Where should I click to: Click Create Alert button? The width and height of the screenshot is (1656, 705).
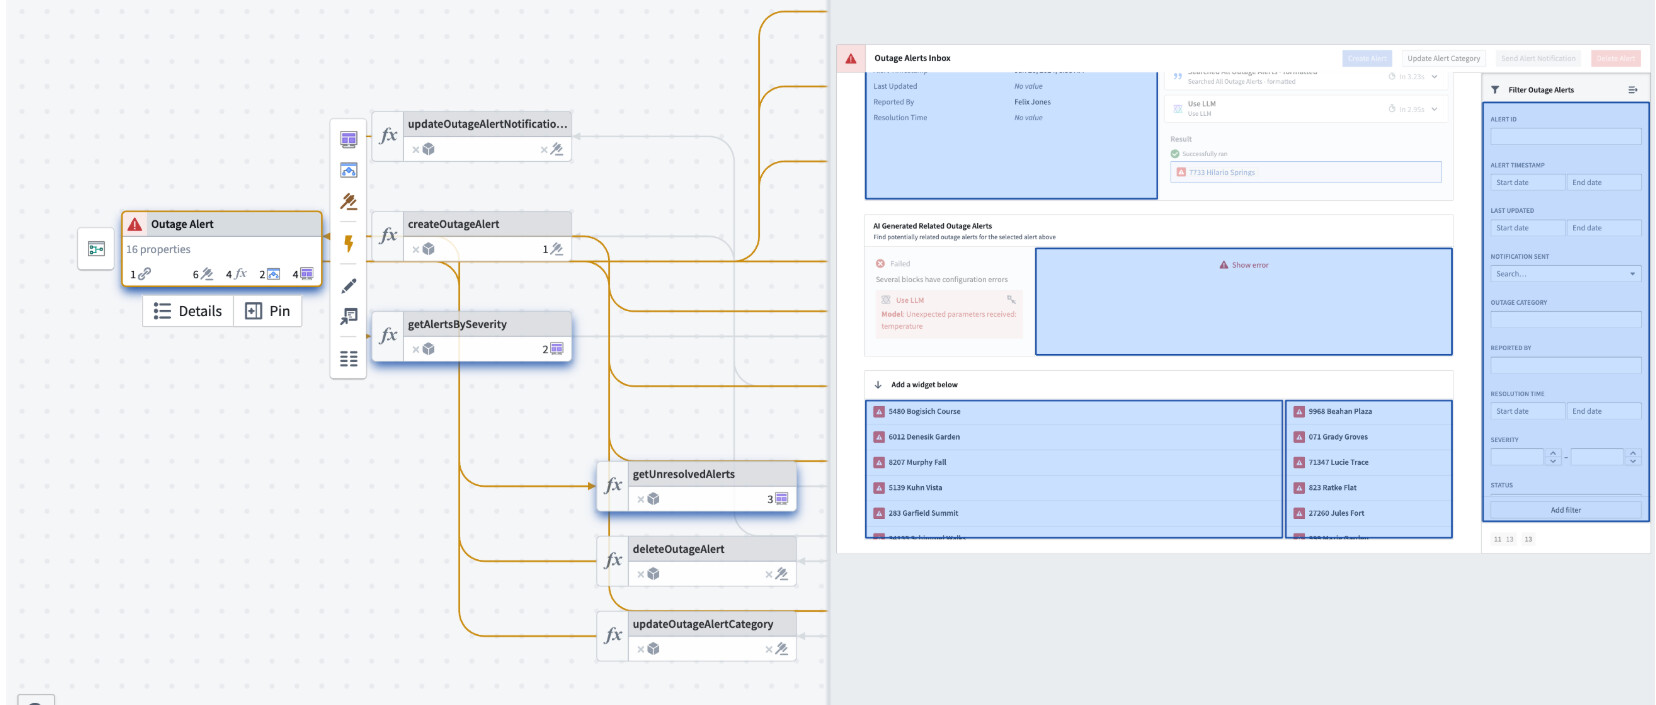[x=1366, y=58]
